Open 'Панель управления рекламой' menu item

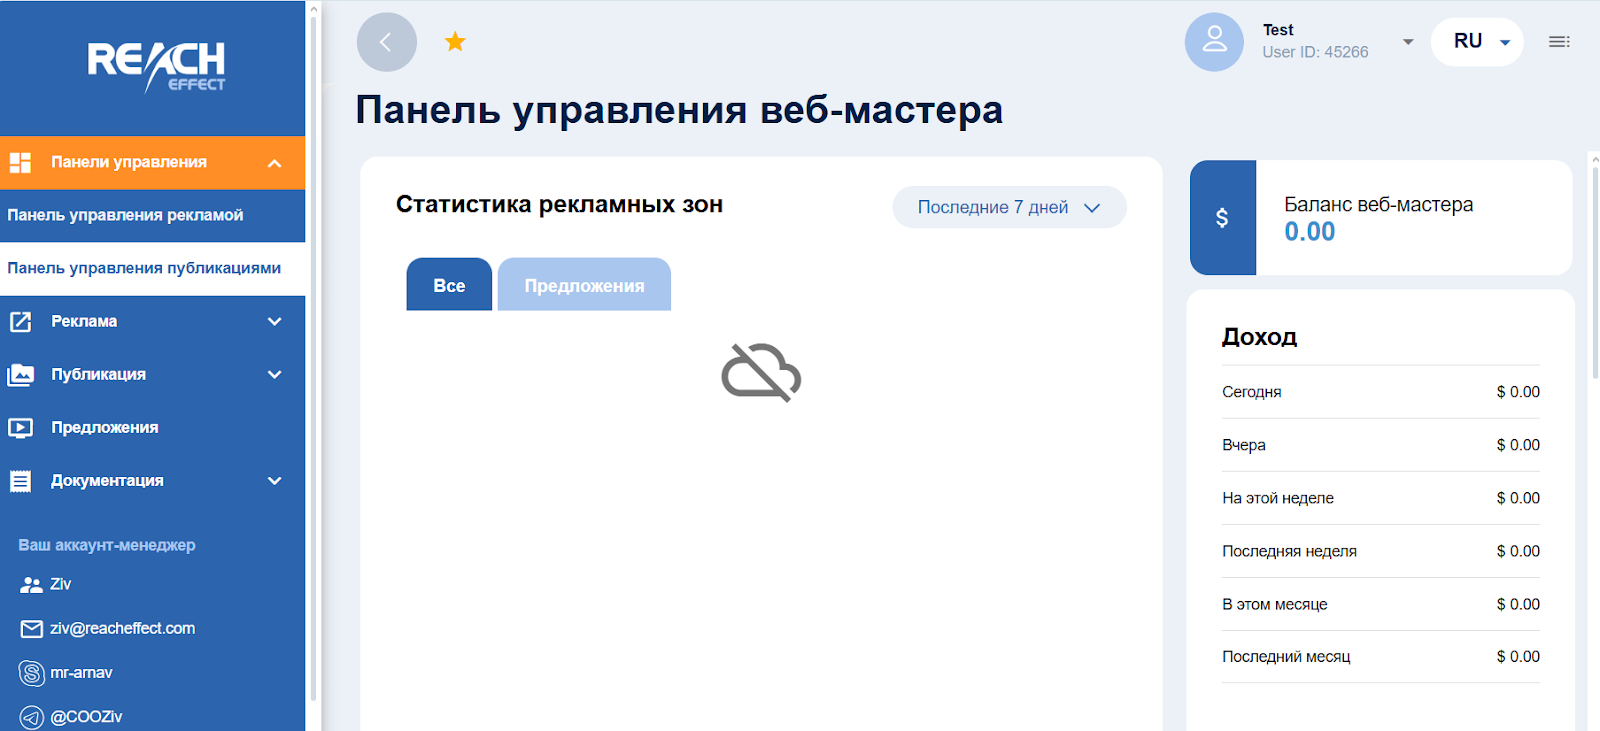click(x=126, y=215)
